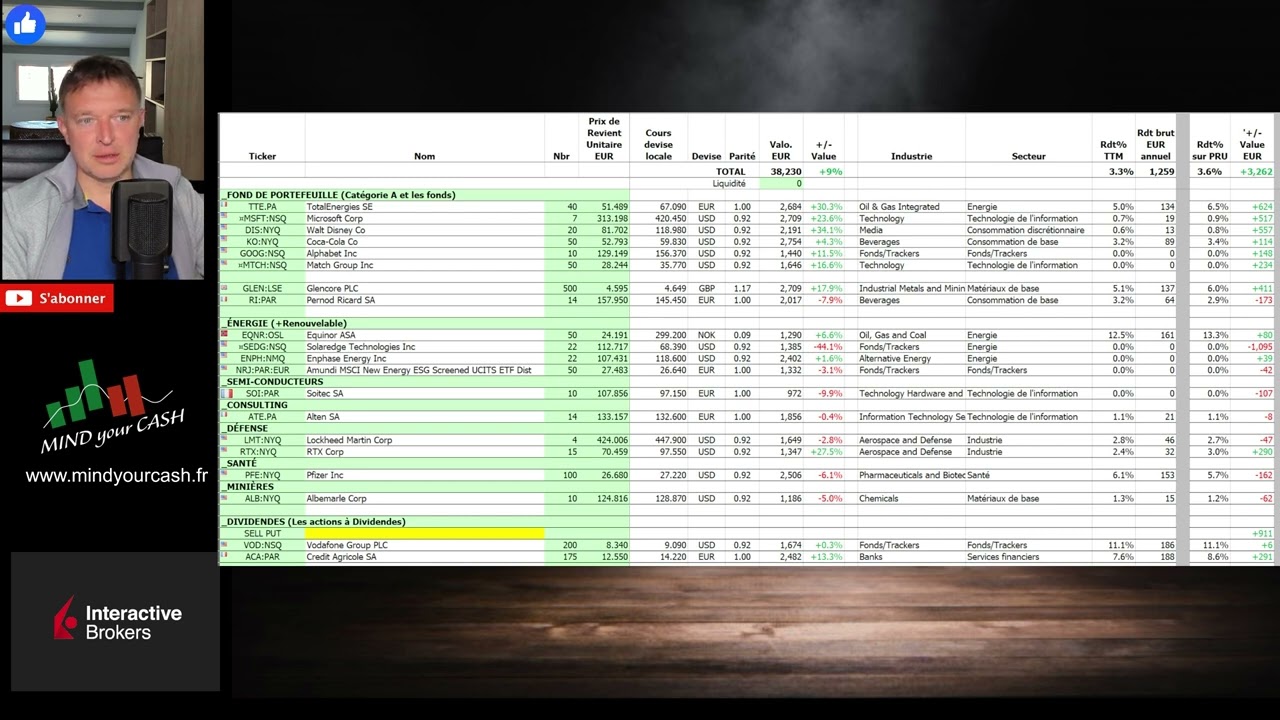
Task: Click the Industrie column header
Action: point(911,156)
